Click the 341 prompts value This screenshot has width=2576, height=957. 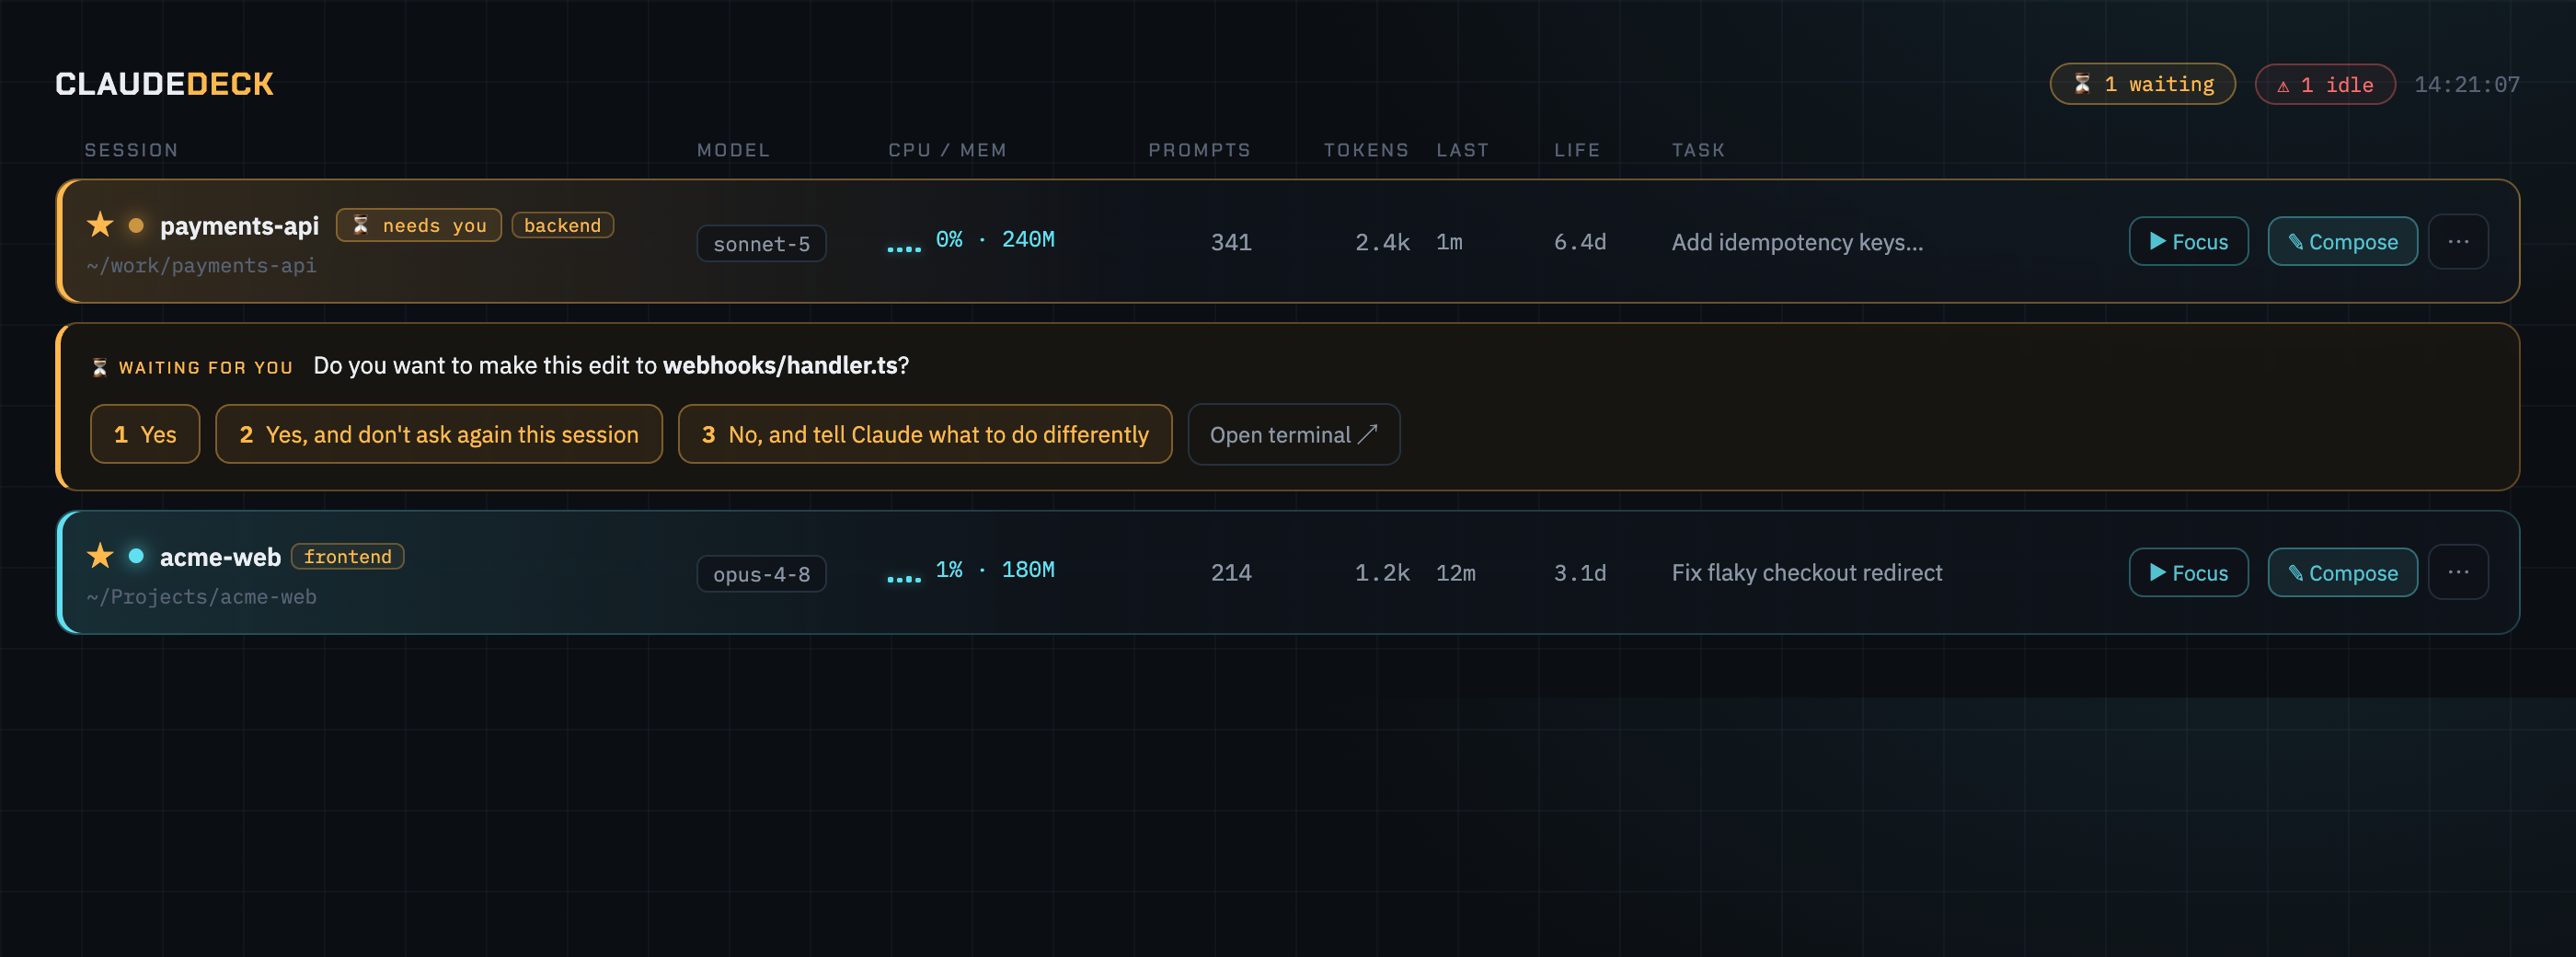point(1231,242)
